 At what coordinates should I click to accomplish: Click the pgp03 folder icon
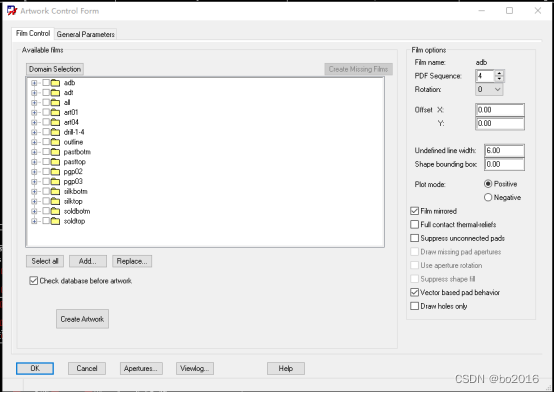55,182
